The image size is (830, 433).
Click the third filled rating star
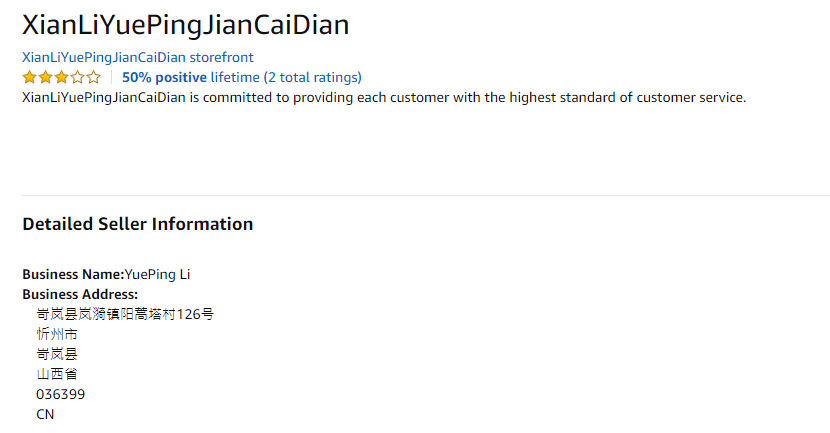[x=61, y=77]
